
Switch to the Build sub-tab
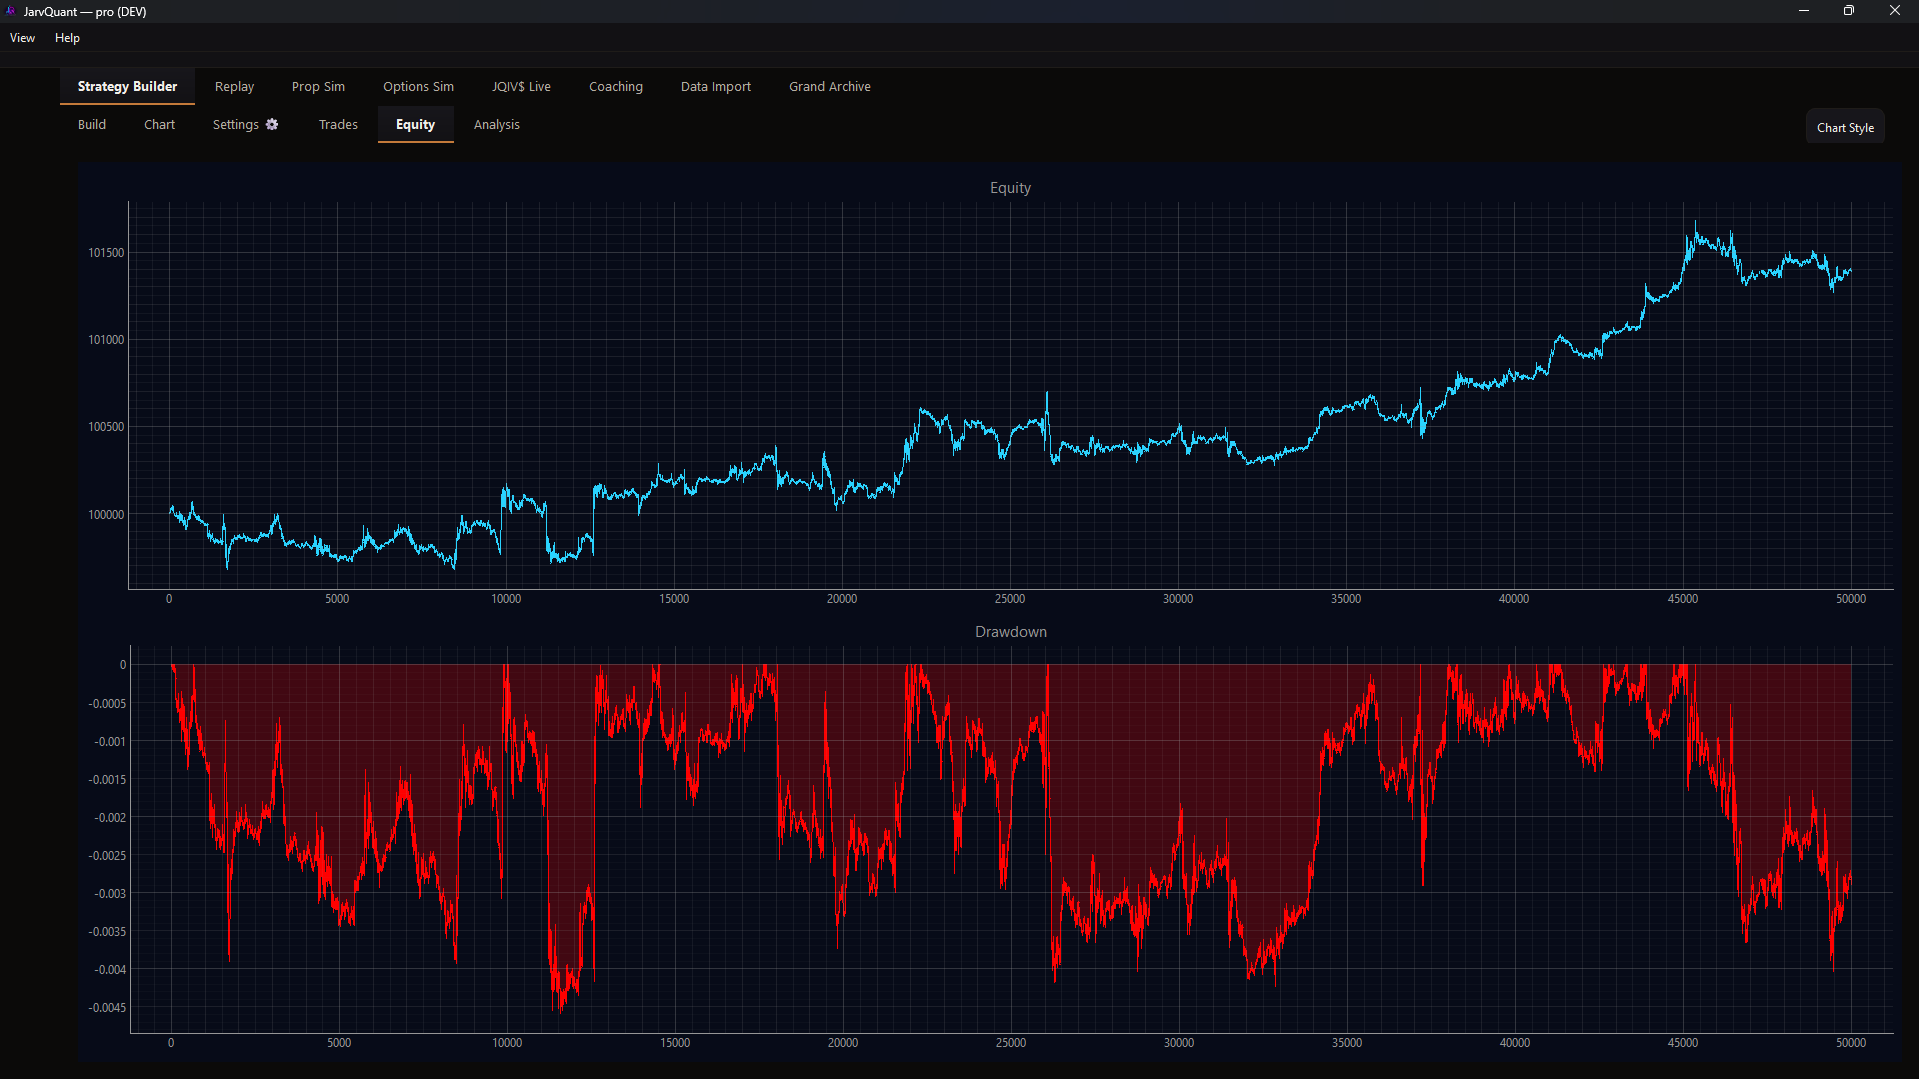point(92,124)
